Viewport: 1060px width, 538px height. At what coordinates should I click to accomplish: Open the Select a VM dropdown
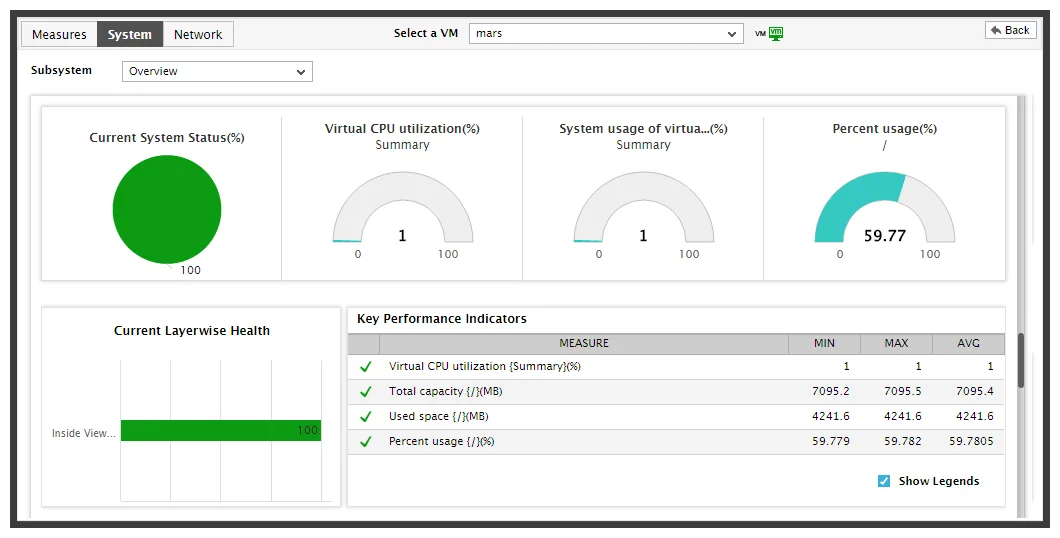click(x=606, y=34)
